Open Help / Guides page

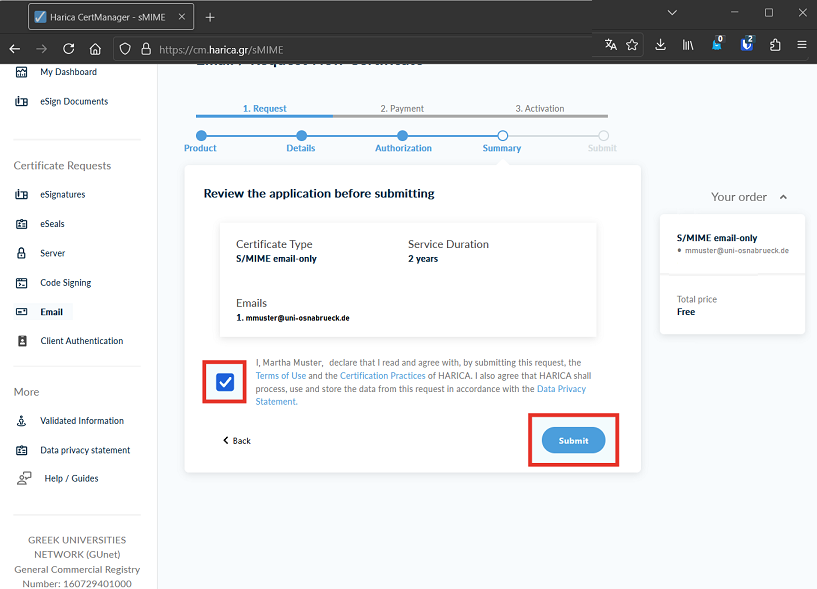(x=71, y=478)
